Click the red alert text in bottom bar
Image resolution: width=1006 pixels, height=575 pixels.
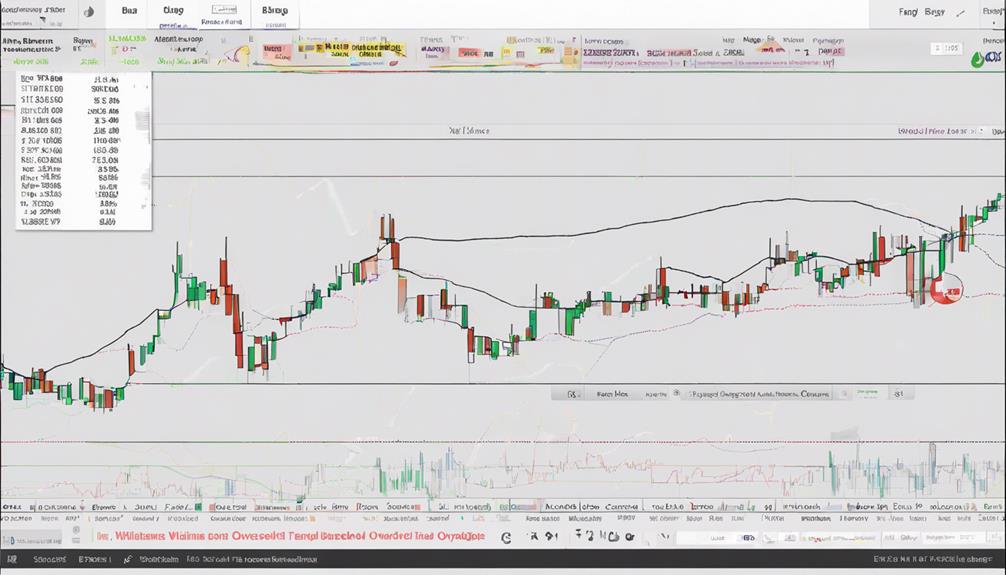pos(290,536)
